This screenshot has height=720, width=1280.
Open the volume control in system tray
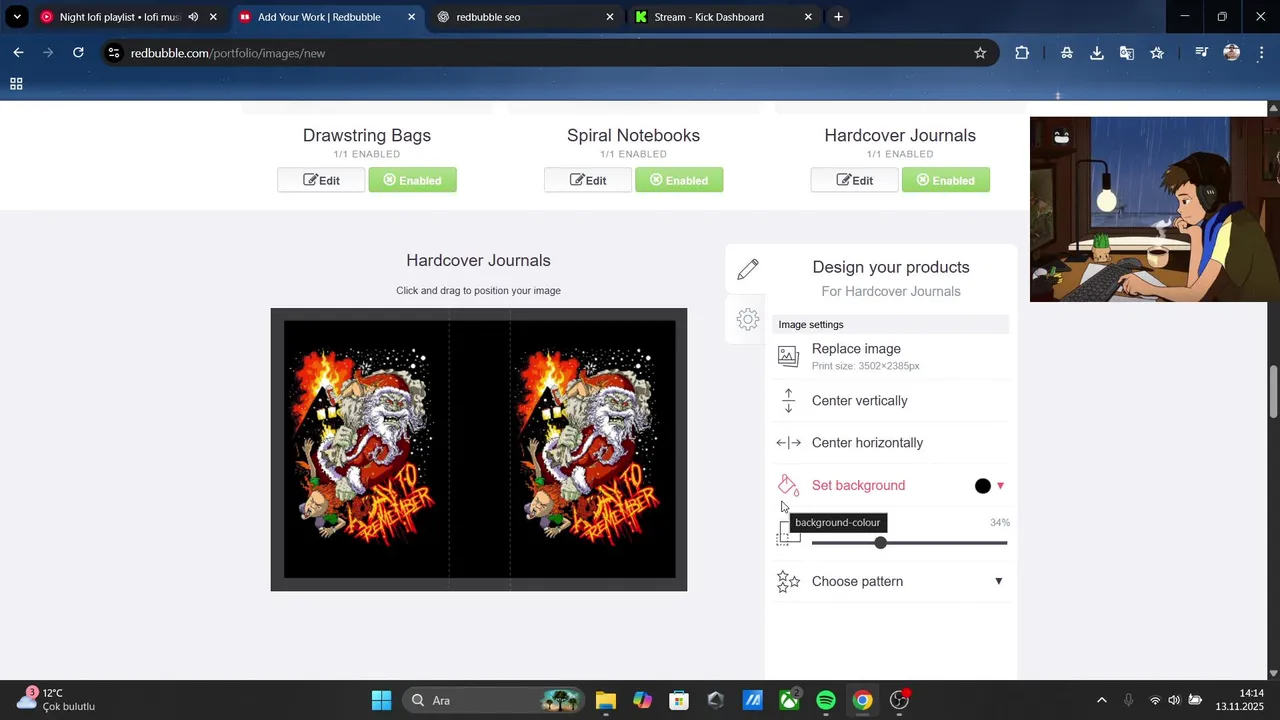point(1174,700)
